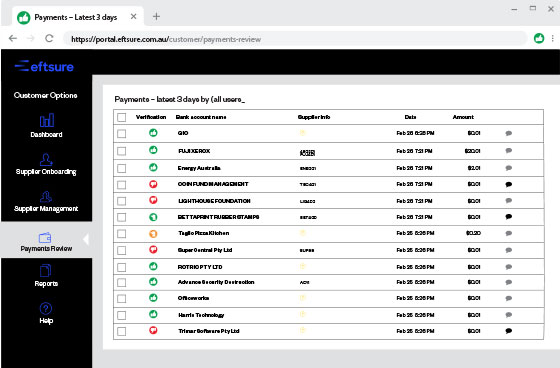This screenshot has width=560, height=368.
Task: Go back with browser back arrow
Action: tap(13, 38)
